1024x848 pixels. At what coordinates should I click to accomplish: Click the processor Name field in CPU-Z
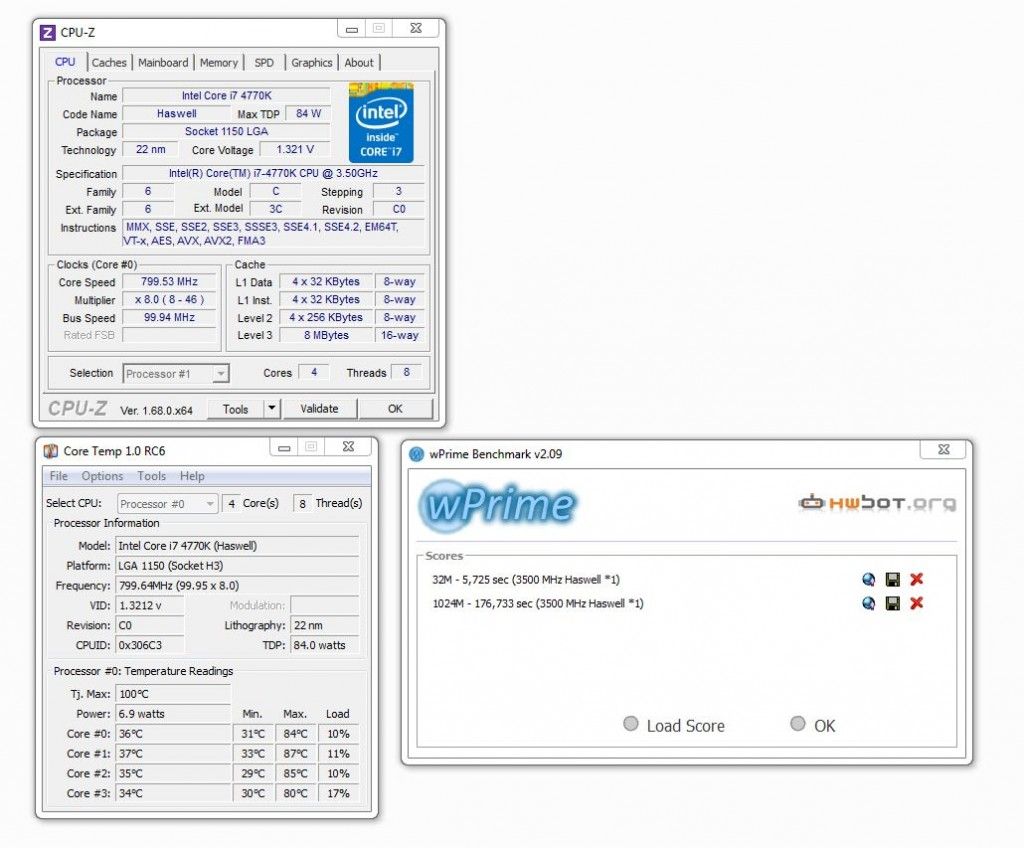click(226, 96)
